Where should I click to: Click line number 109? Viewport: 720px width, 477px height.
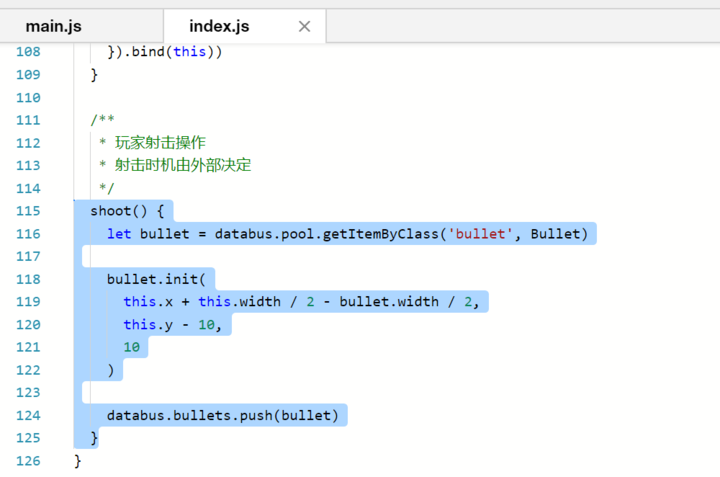(x=28, y=74)
